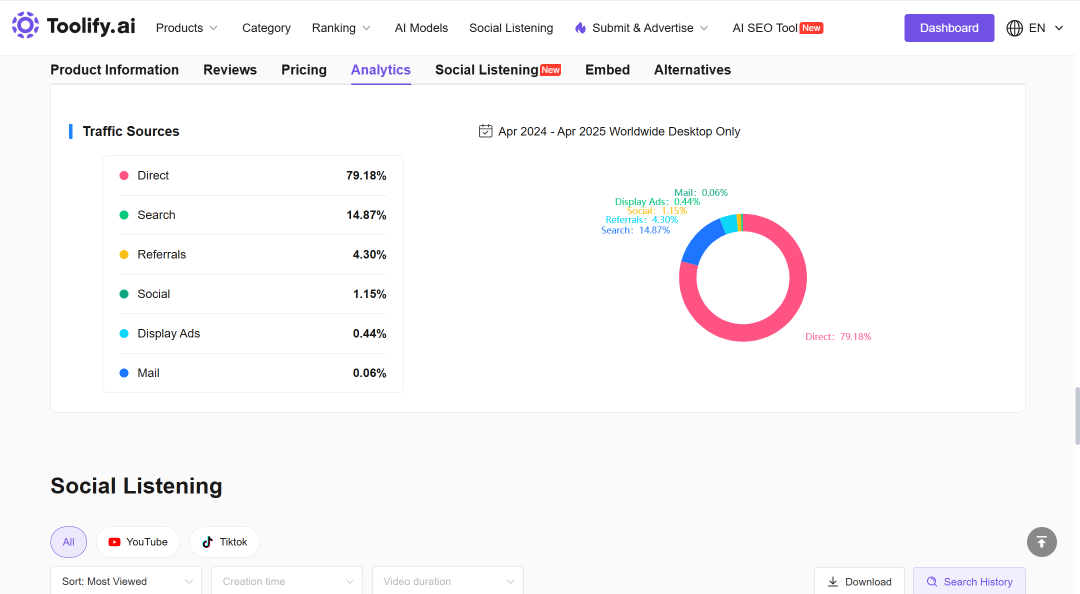Click the back-to-top arrow icon
Screen dimensions: 1080x594
[x=1042, y=542]
